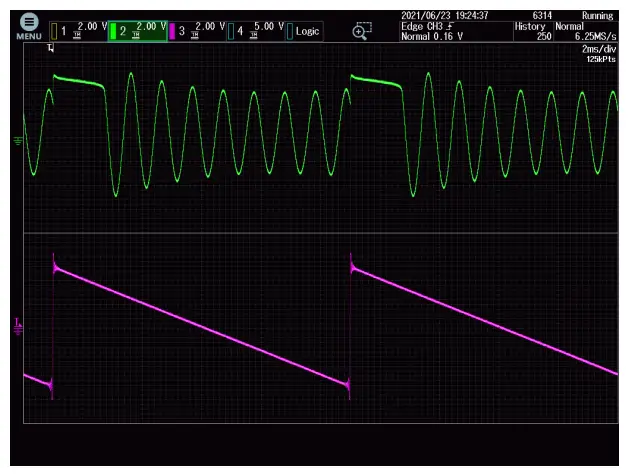Select channel 3 magenta tab
Image resolution: width=632 pixels, height=474 pixels.
click(x=197, y=31)
